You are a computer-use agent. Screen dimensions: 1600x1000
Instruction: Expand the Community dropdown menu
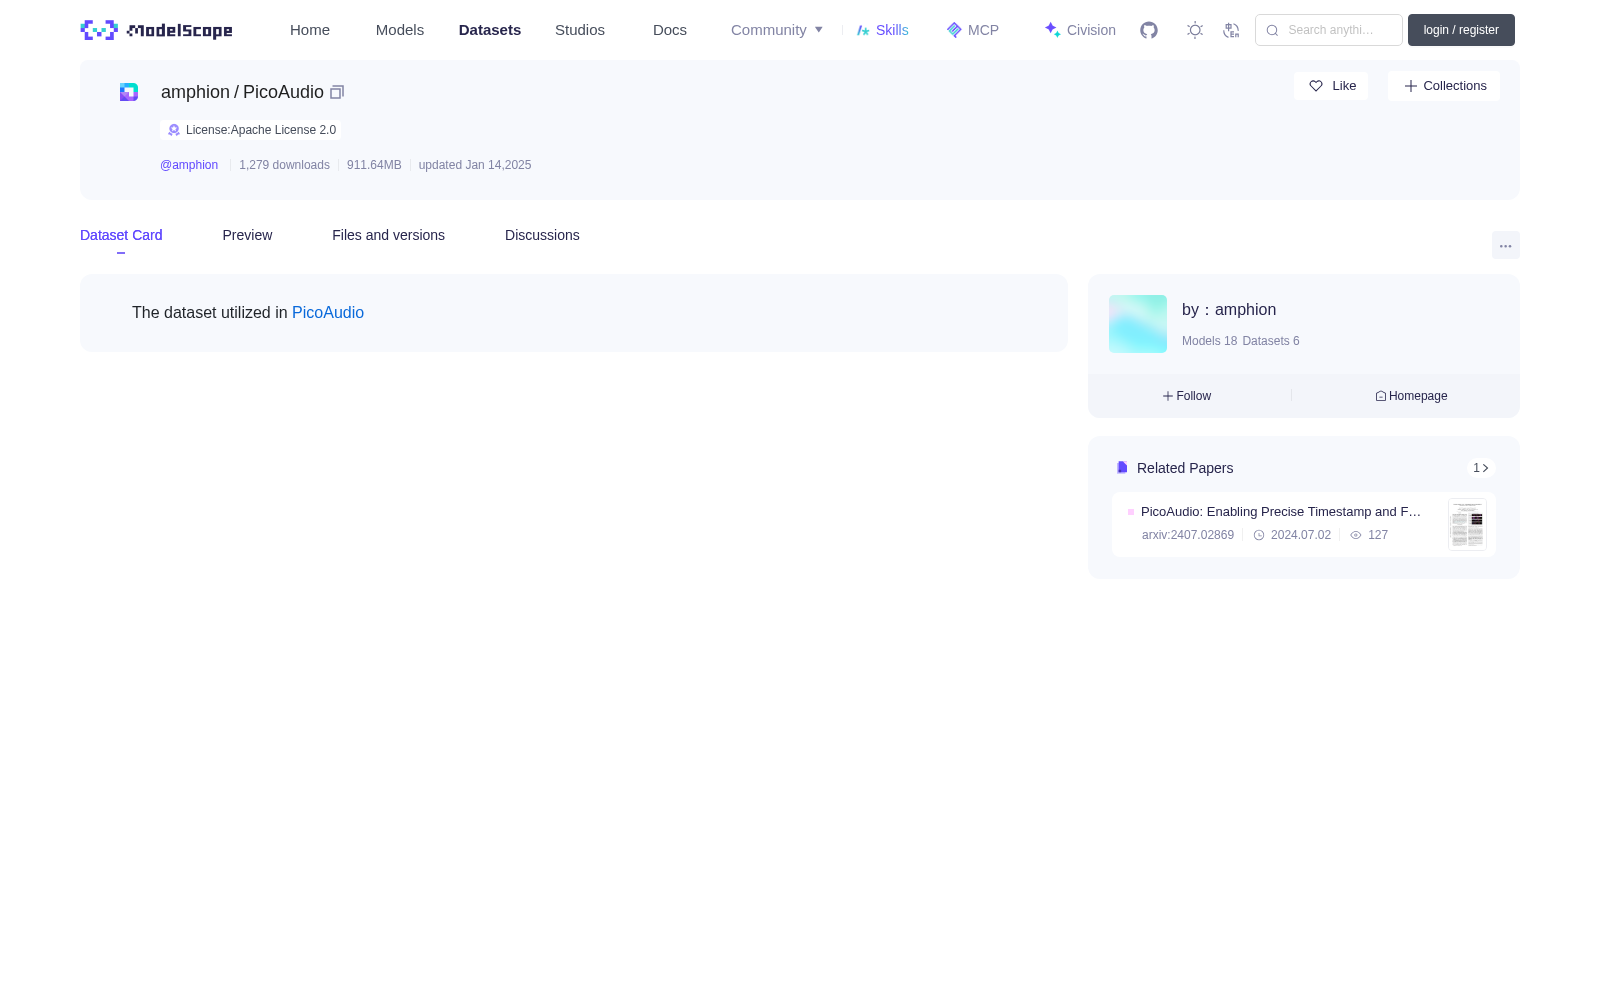tap(777, 30)
